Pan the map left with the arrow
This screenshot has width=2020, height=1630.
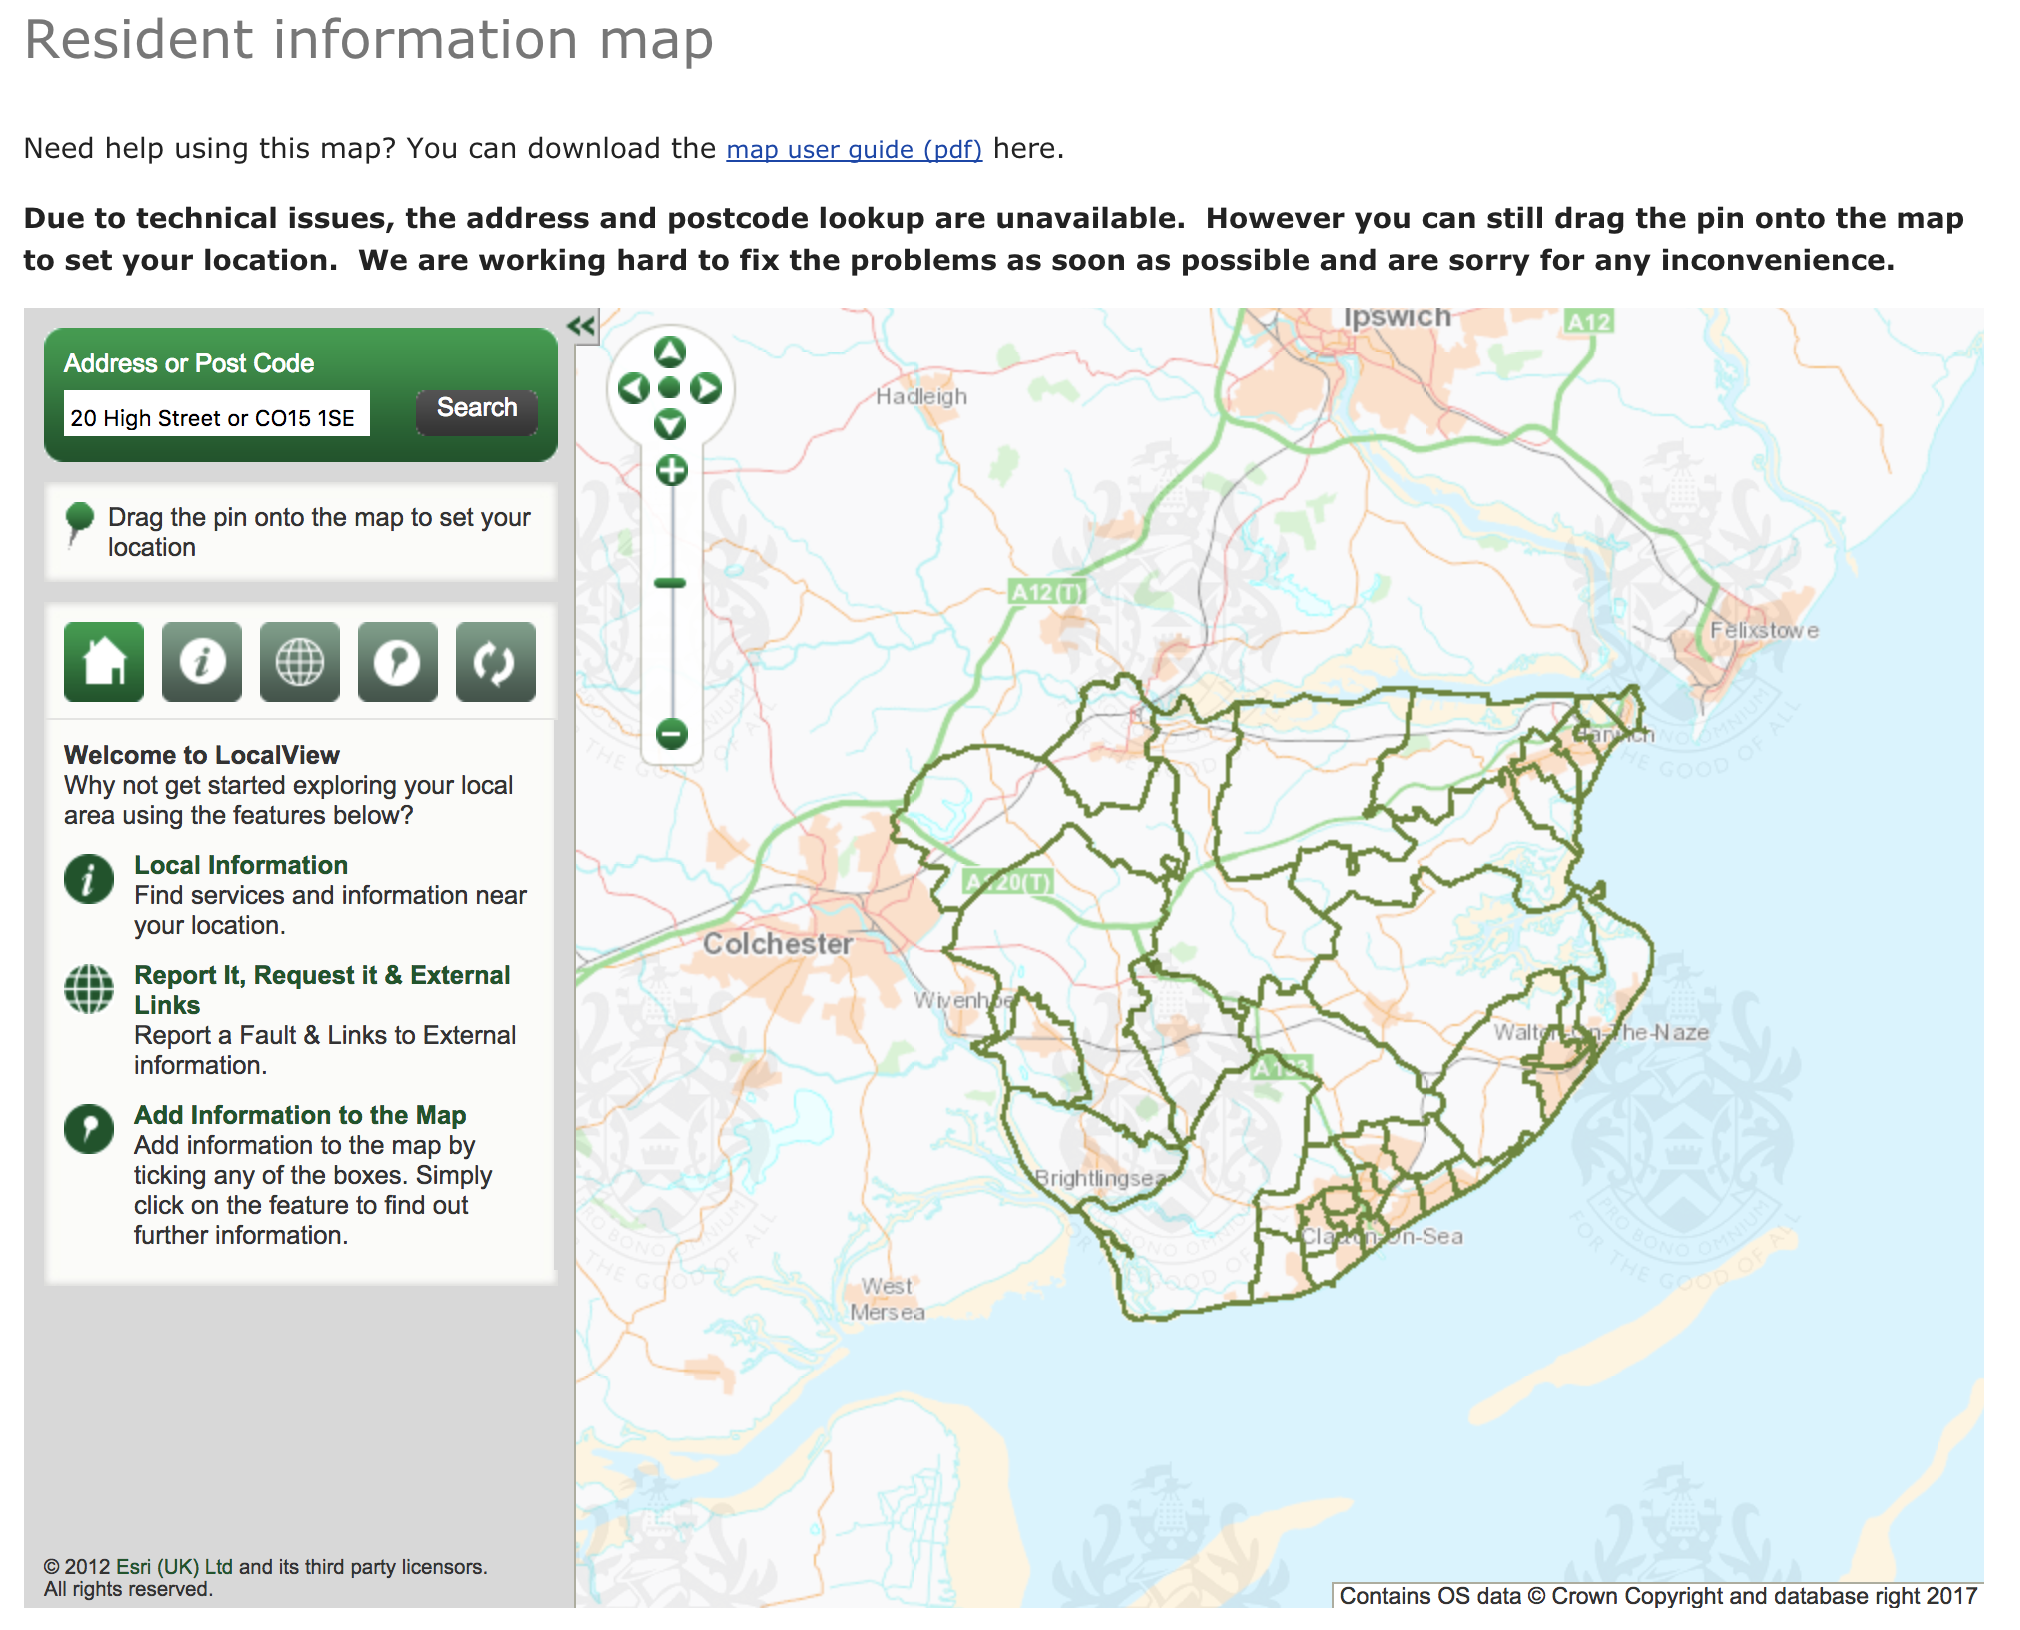[633, 388]
